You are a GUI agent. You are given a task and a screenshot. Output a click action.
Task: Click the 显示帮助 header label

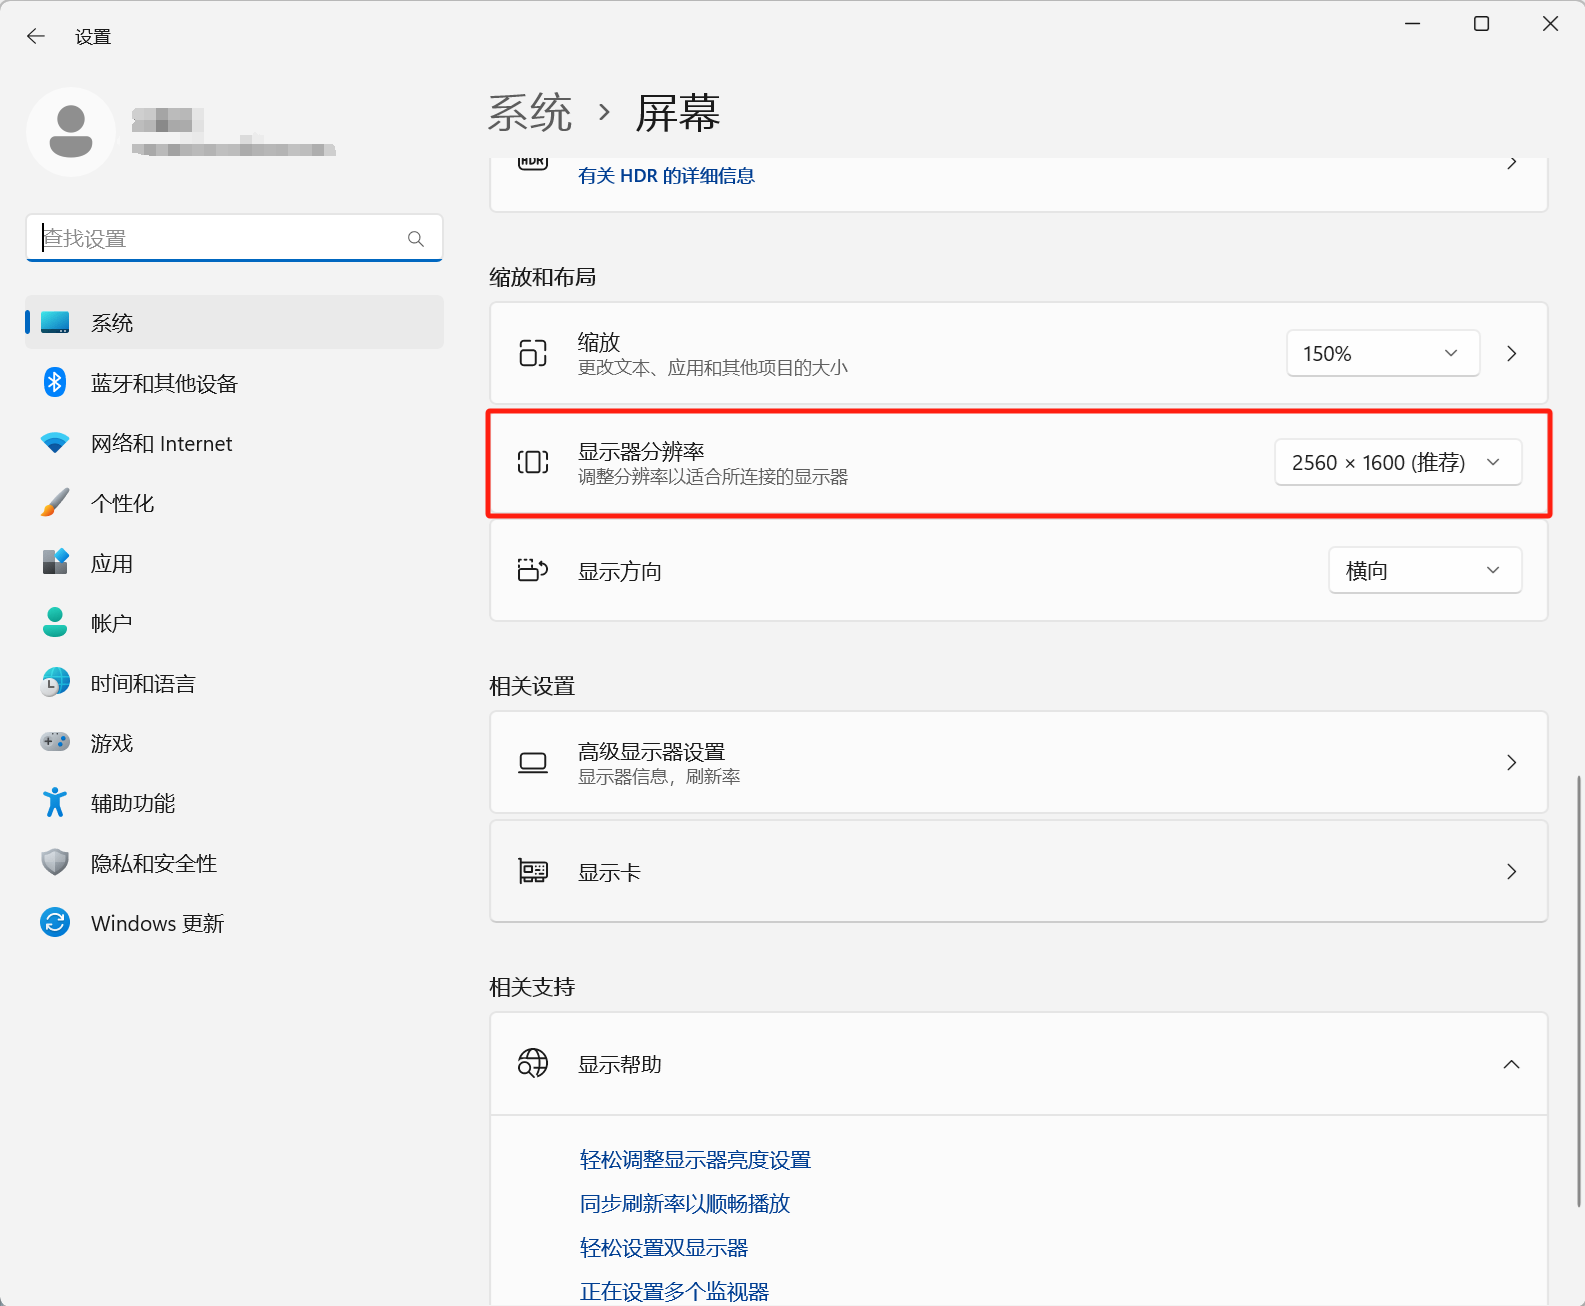coord(620,1064)
